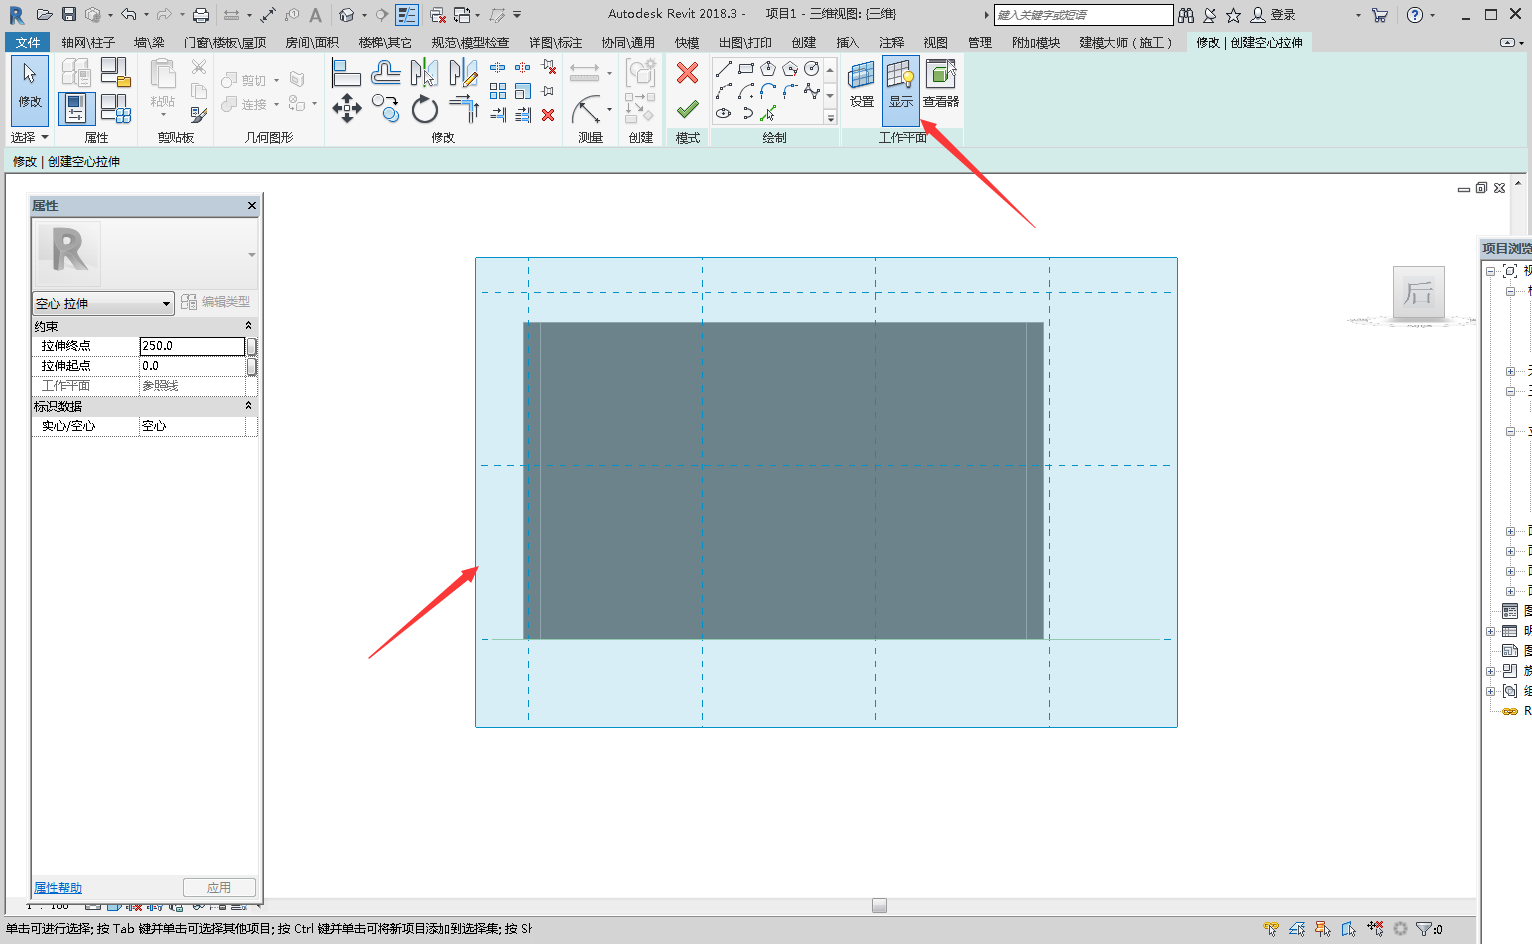The width and height of the screenshot is (1532, 944).
Task: Click the shopping cart icon
Action: click(1380, 15)
